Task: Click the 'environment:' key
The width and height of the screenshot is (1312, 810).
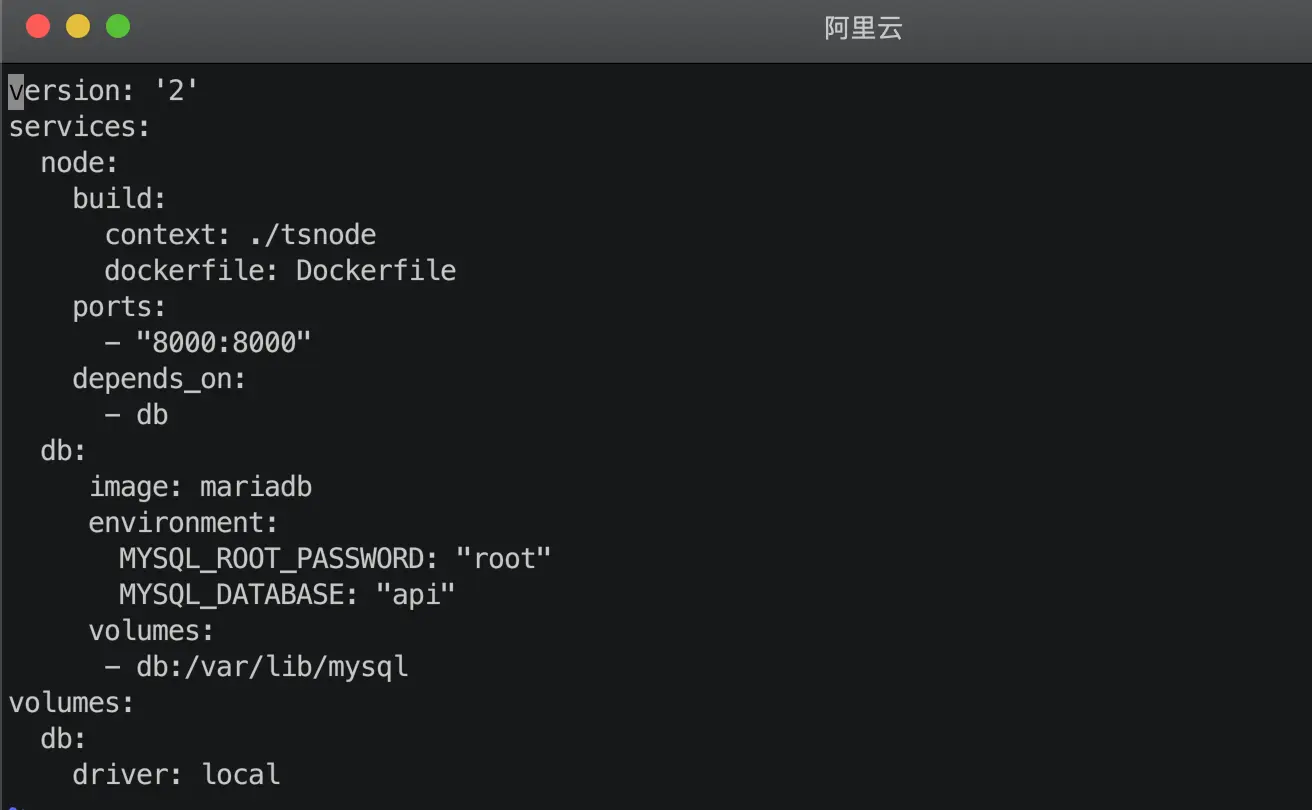Action: click(183, 523)
